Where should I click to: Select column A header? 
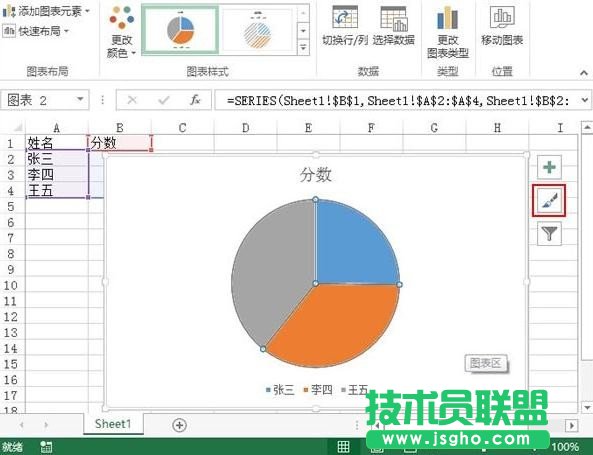coord(56,127)
